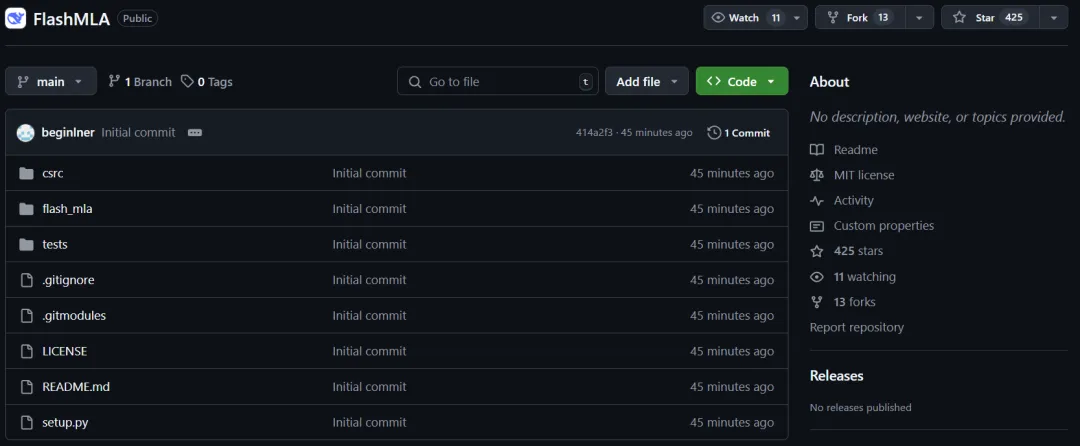This screenshot has height=446, width=1080.
Task: Open the main branch dropdown
Action: click(51, 81)
